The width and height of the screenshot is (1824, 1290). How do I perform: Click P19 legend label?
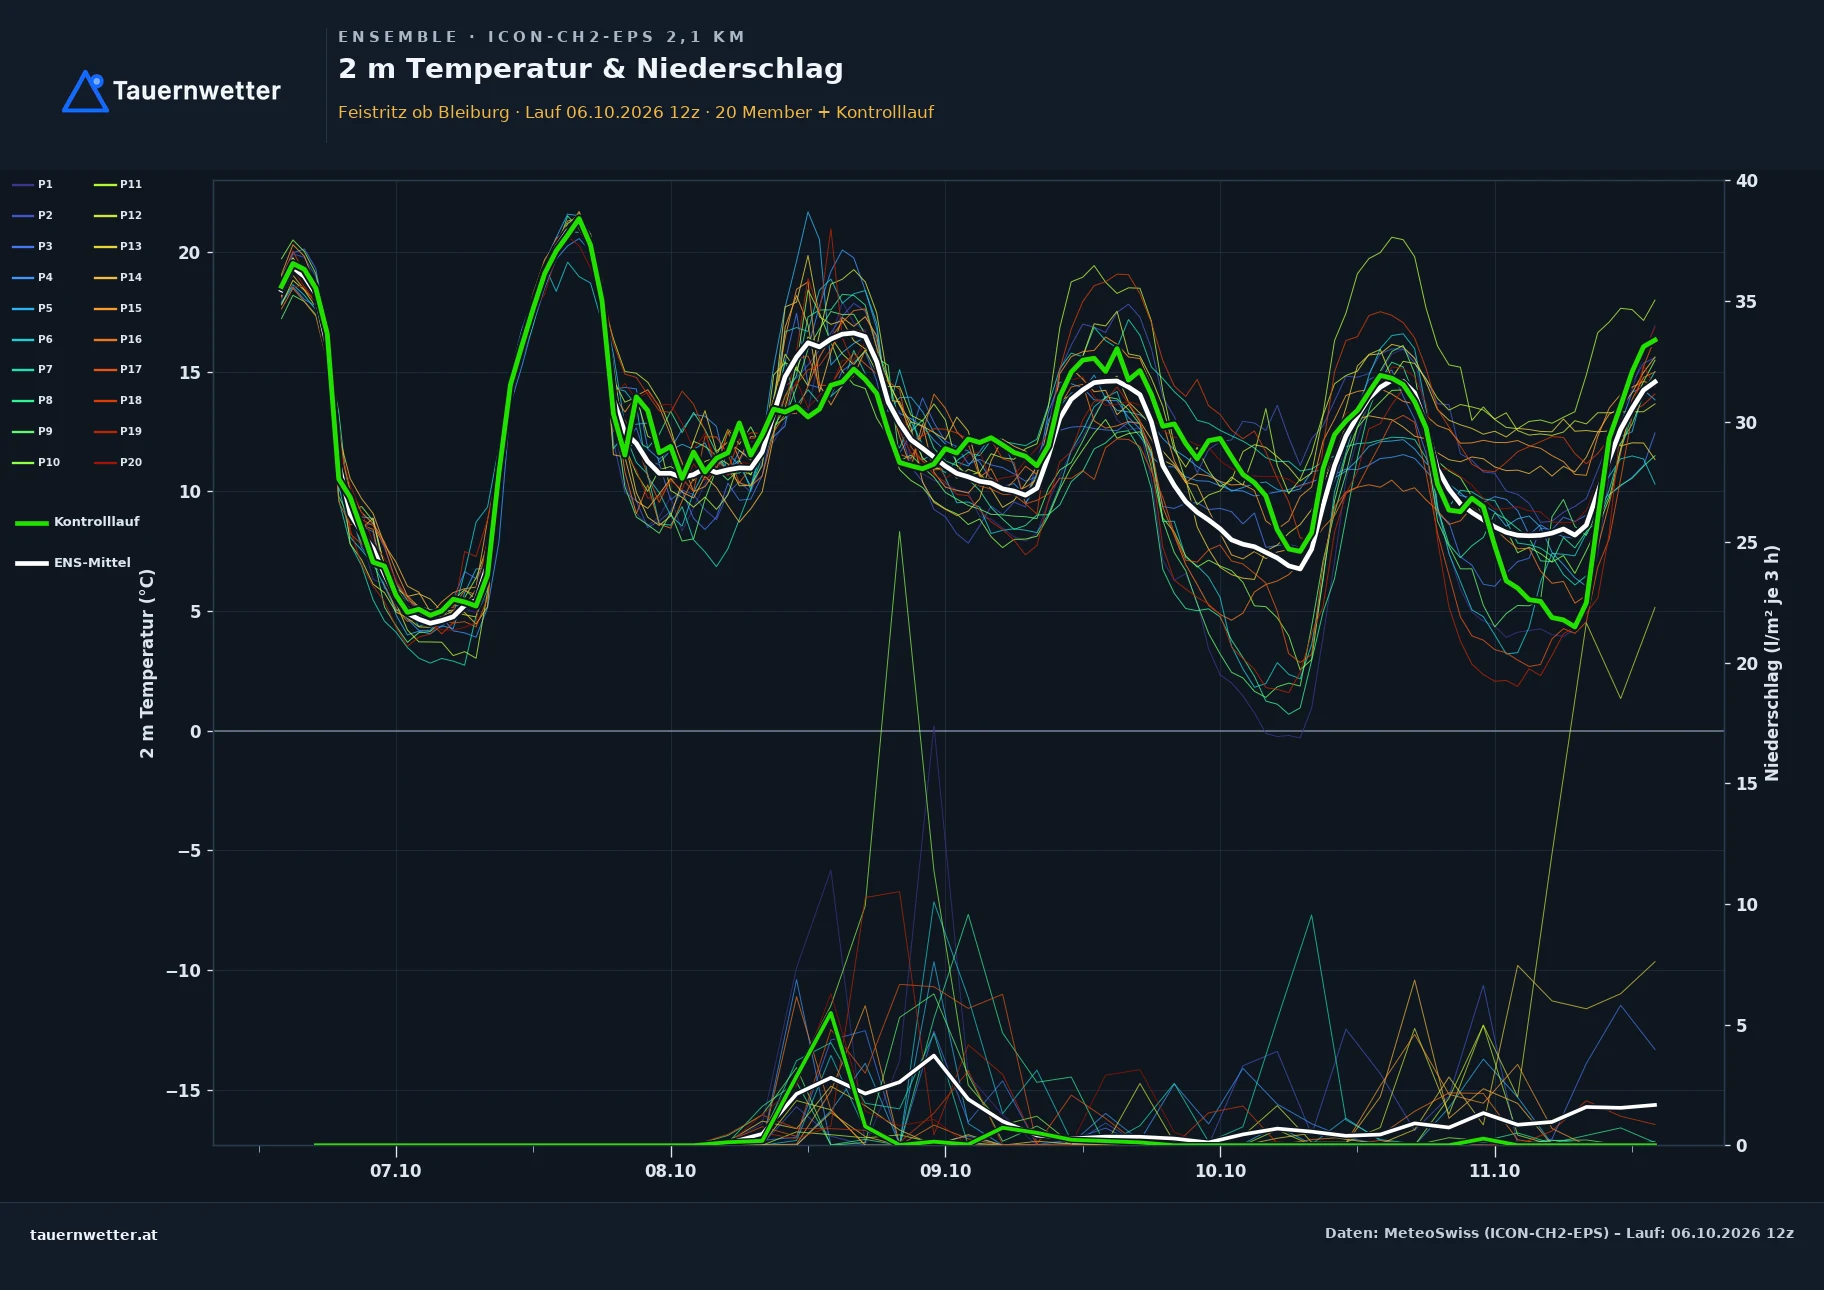tap(131, 431)
